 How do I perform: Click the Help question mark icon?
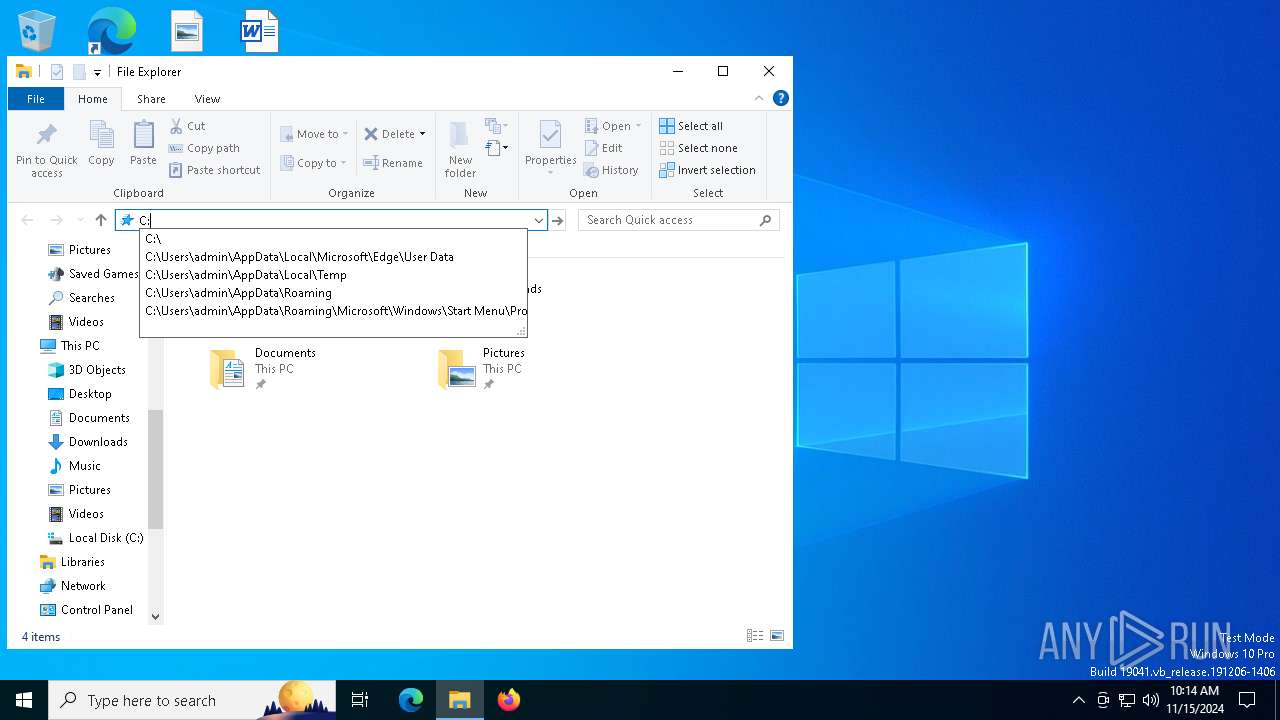point(781,98)
